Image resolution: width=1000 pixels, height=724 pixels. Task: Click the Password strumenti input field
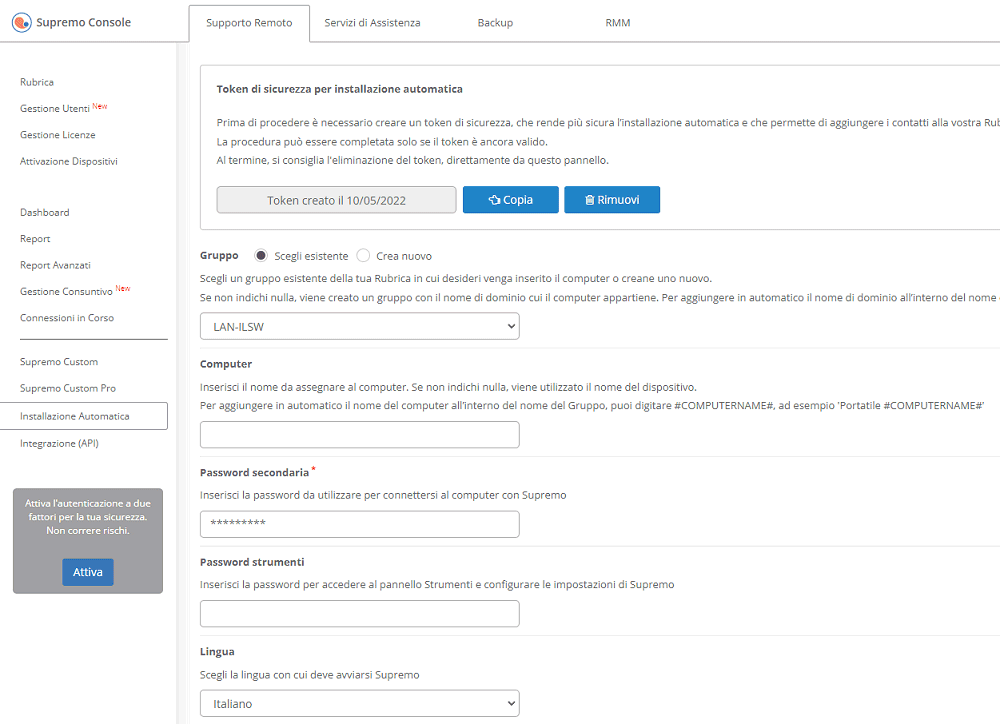360,614
